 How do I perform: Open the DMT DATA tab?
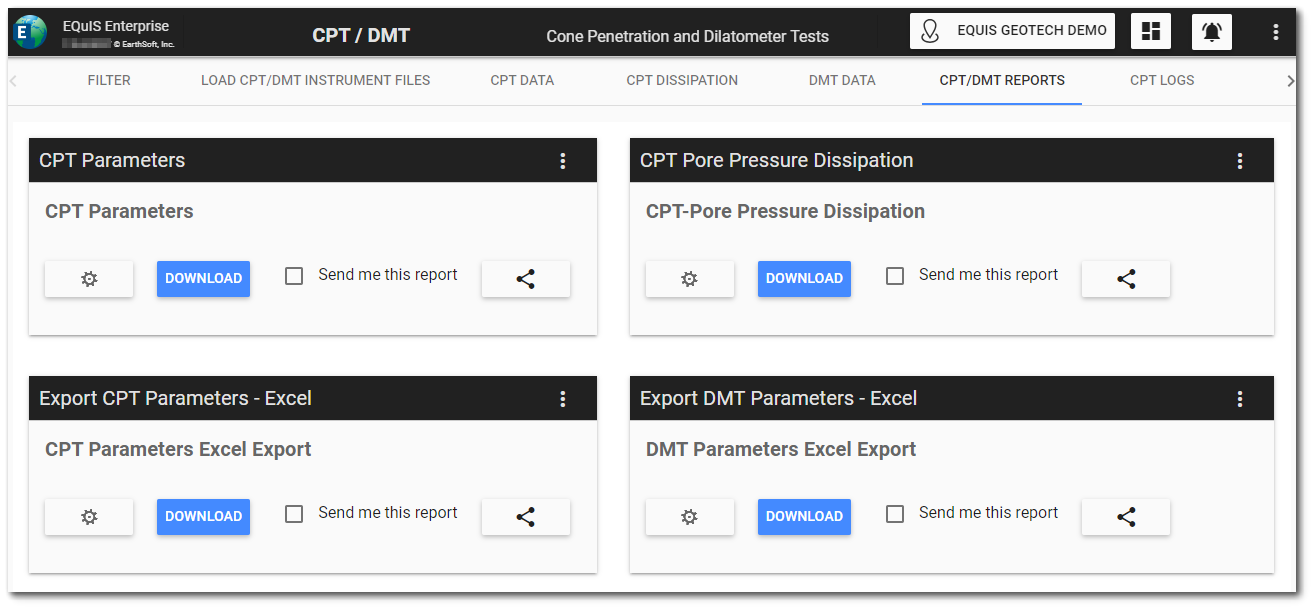tap(841, 80)
